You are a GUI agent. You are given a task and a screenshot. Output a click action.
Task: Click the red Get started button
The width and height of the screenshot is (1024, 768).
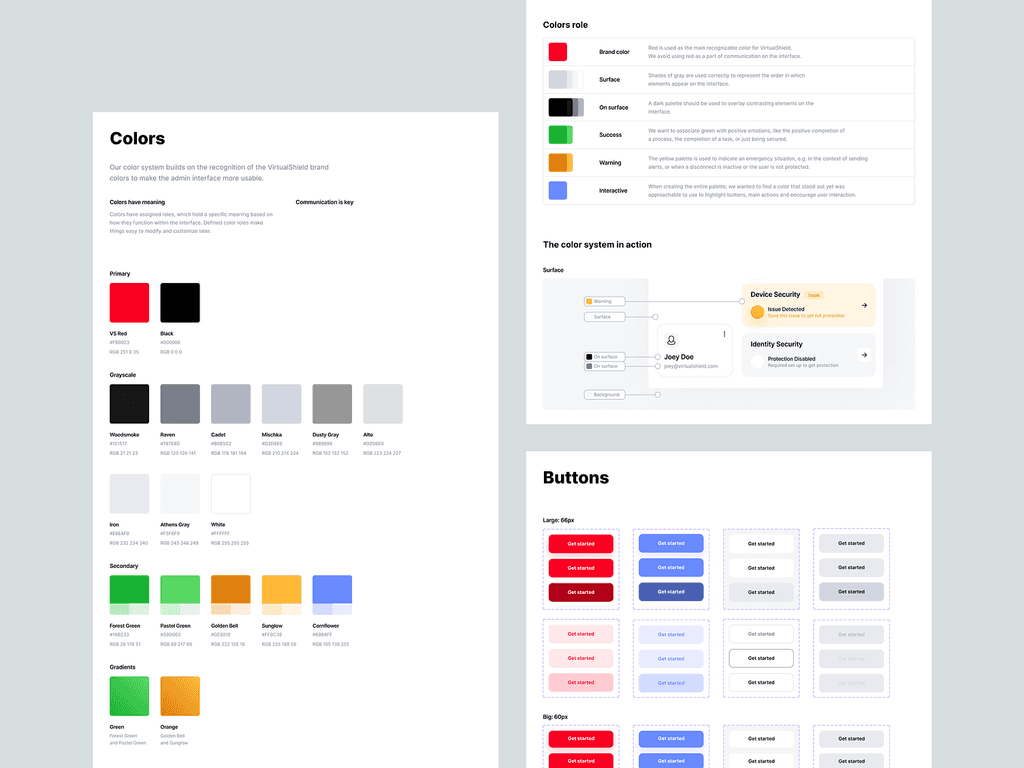581,543
